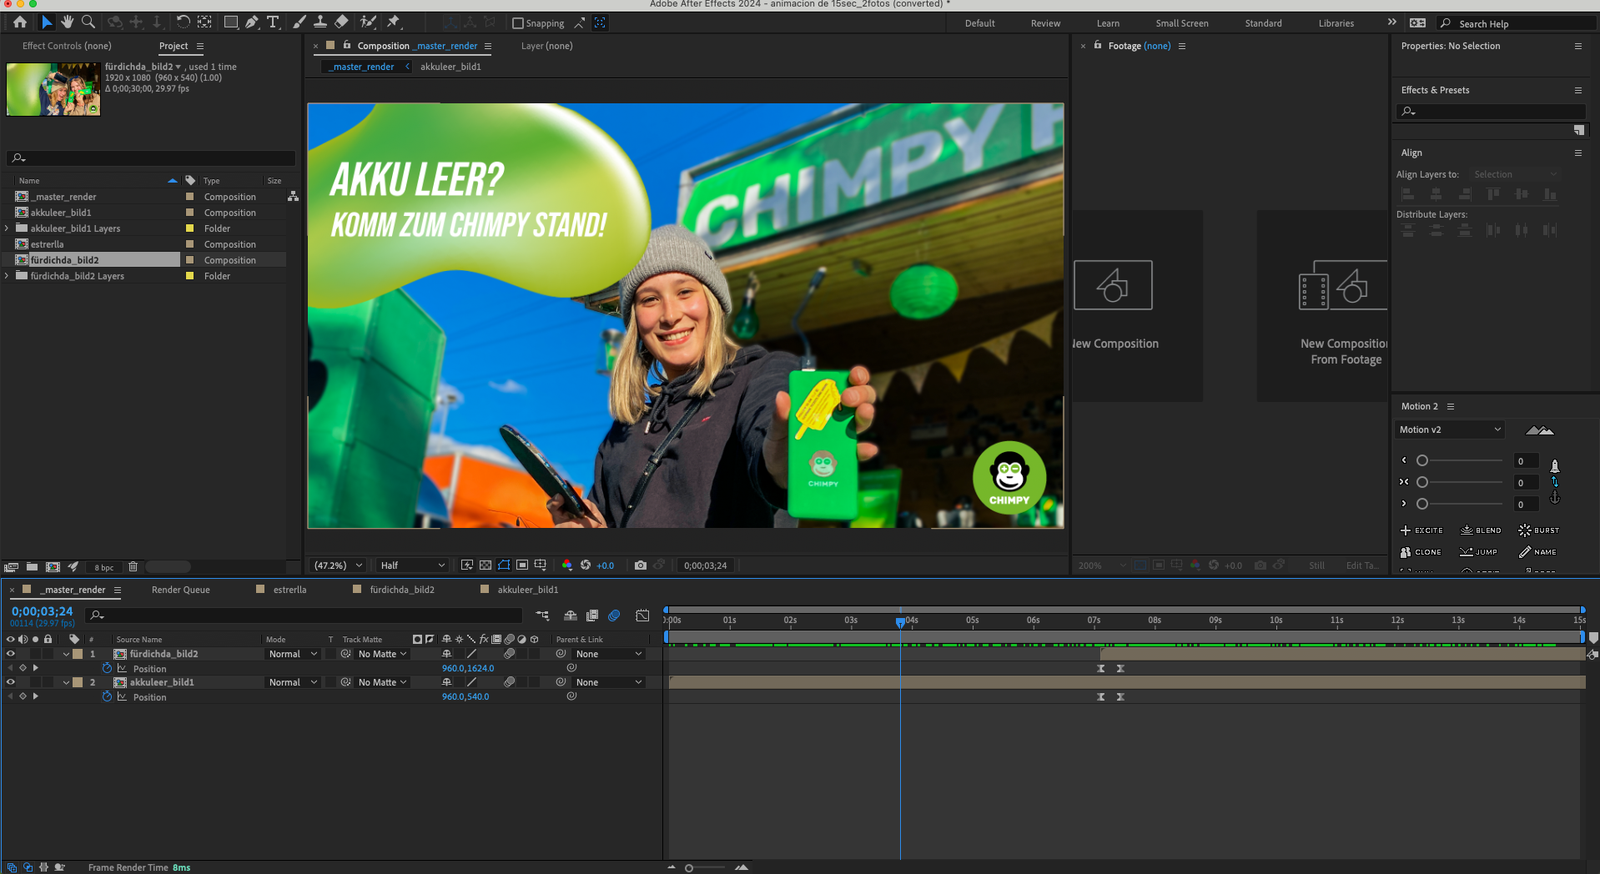The width and height of the screenshot is (1600, 874).
Task: Click the 8 bpc color depth button
Action: pos(104,567)
